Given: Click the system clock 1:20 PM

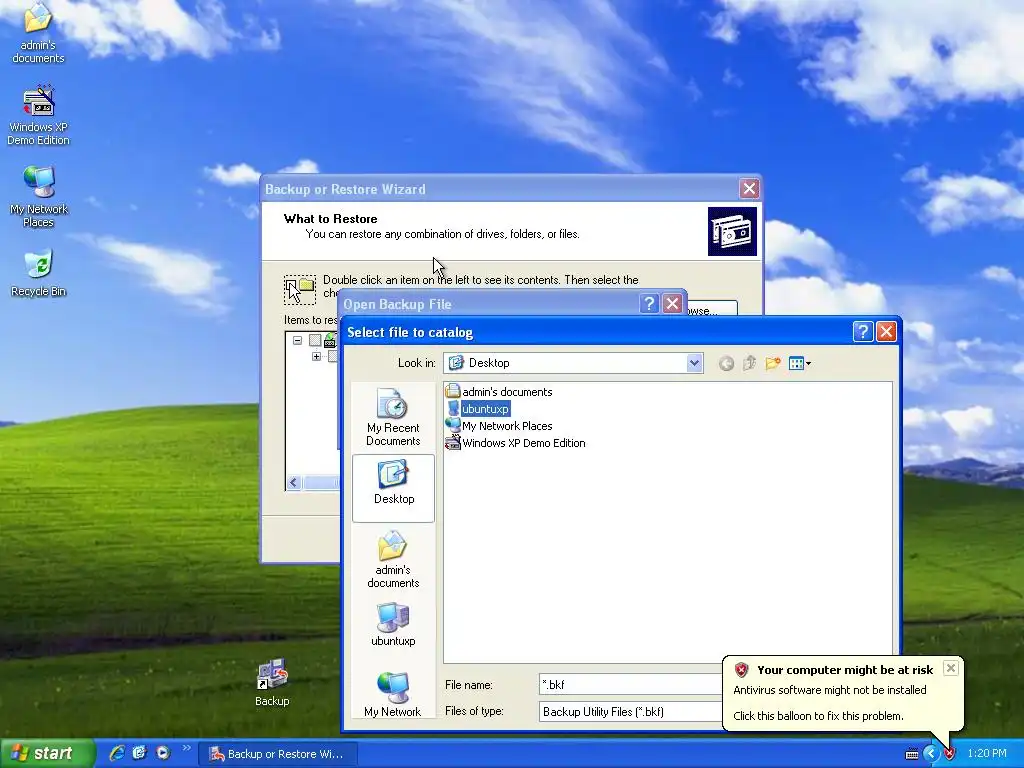Looking at the screenshot, I should coord(987,754).
